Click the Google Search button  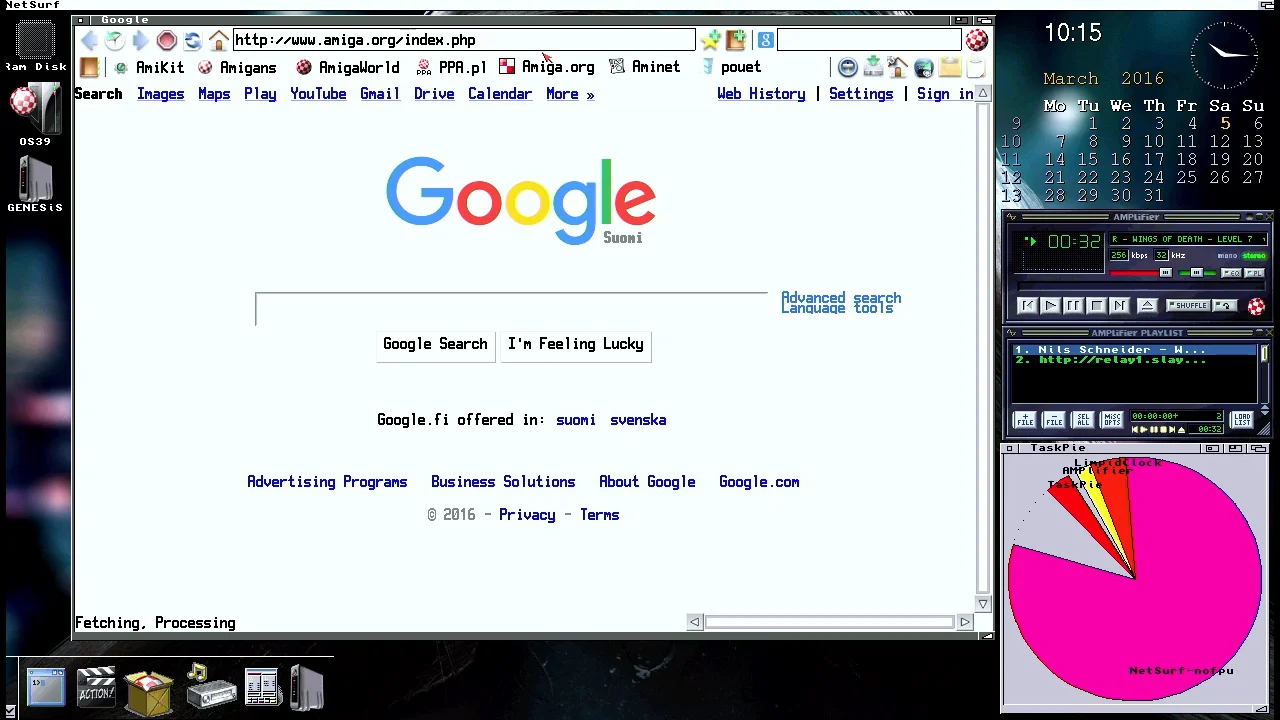(x=435, y=344)
